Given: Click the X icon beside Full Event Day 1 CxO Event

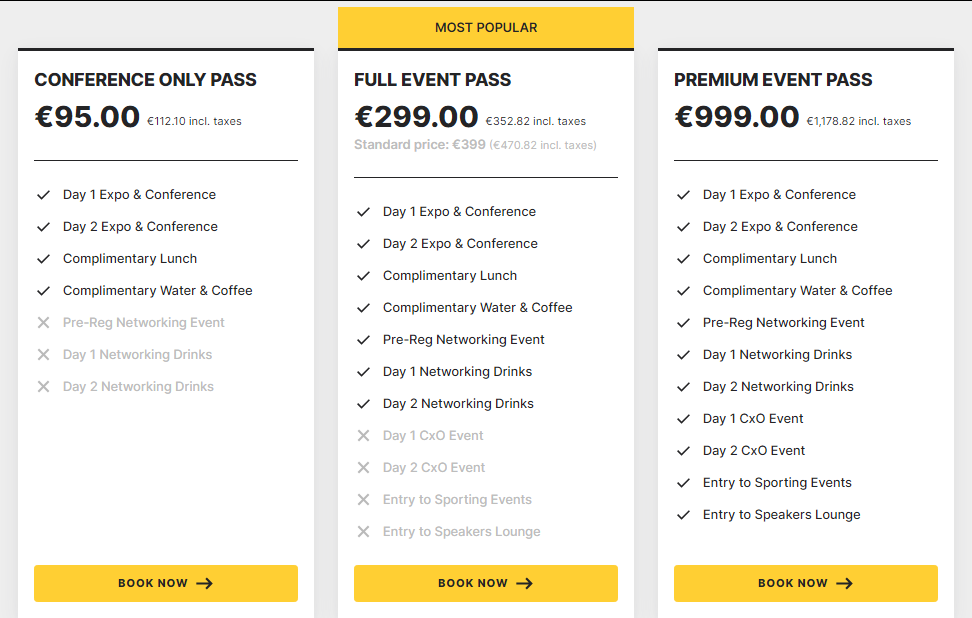Looking at the screenshot, I should (363, 435).
